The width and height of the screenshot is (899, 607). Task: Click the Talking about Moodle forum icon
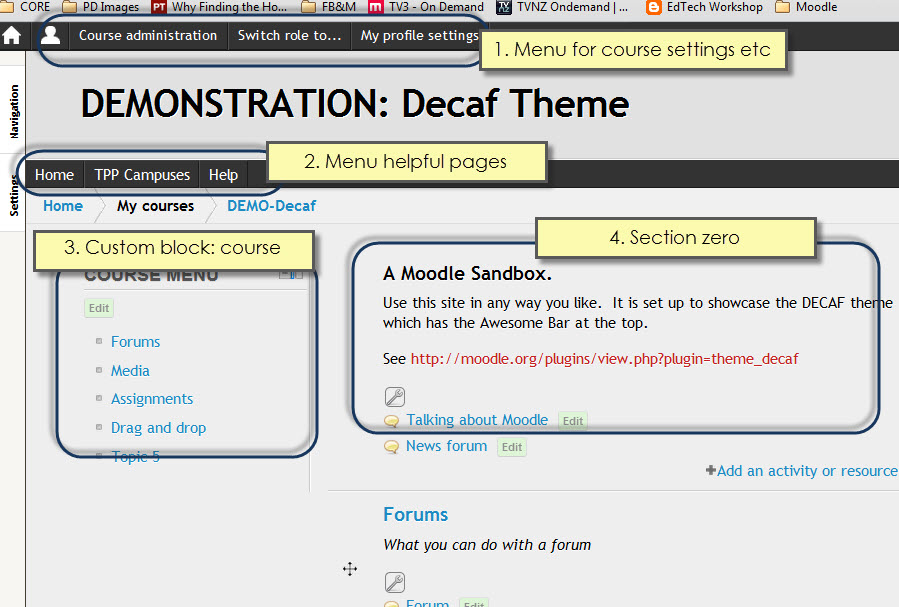[392, 421]
